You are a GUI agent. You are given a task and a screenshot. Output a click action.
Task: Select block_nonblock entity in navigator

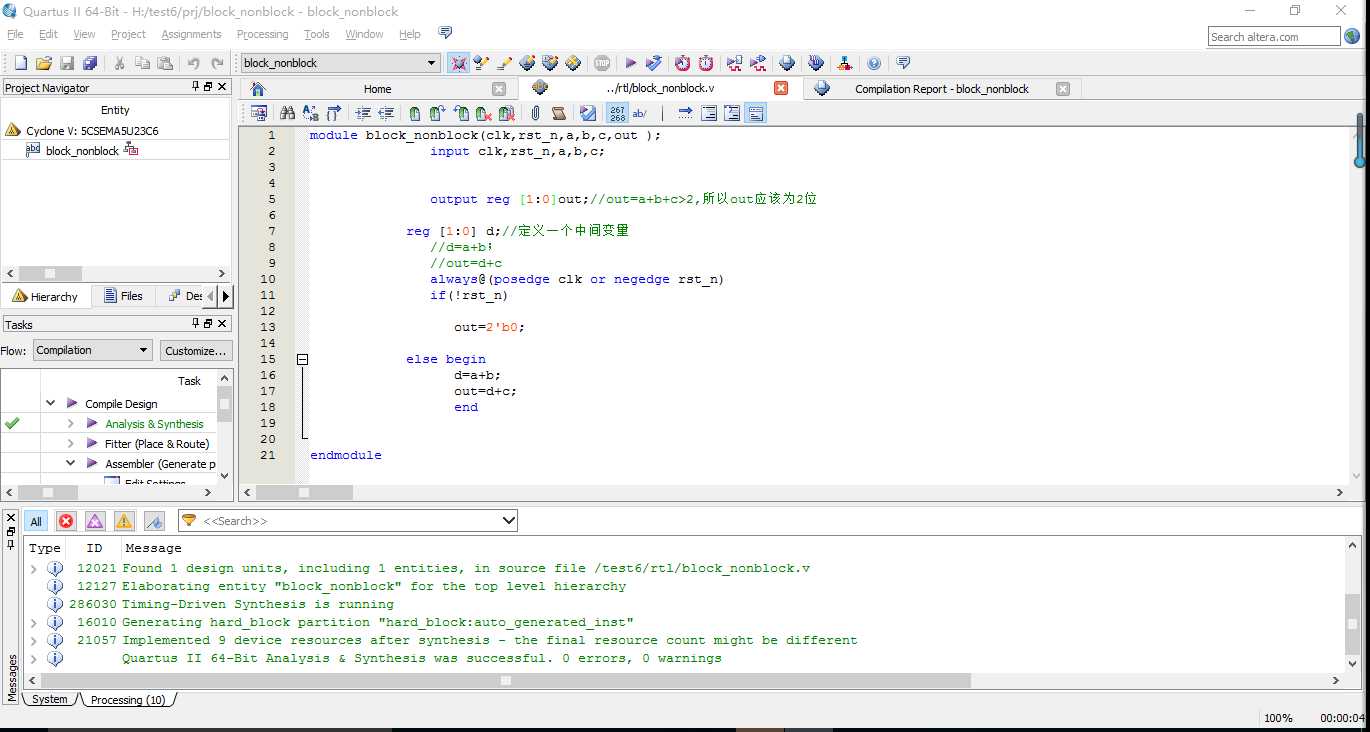82,151
